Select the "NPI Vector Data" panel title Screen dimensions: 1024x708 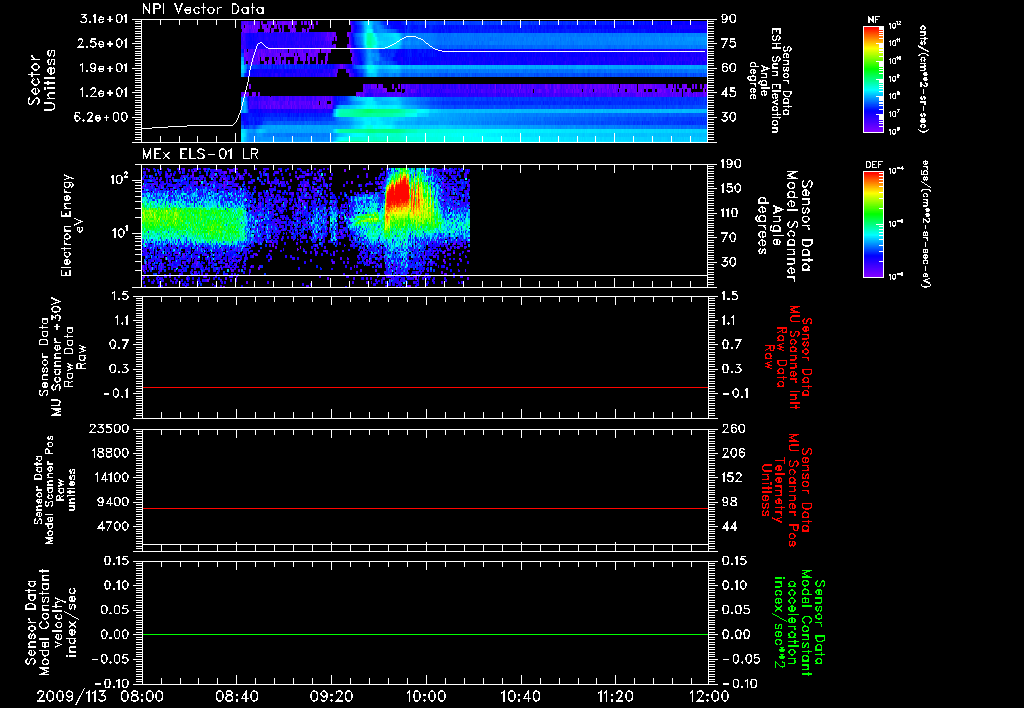tap(203, 9)
